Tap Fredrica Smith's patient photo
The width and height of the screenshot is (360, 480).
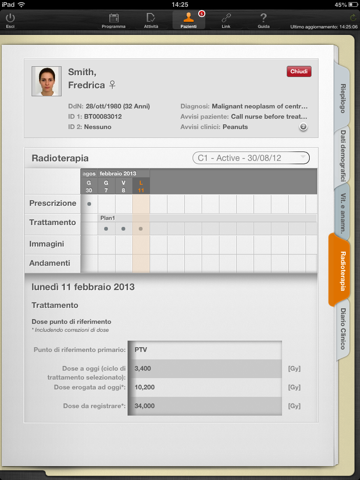[47, 81]
